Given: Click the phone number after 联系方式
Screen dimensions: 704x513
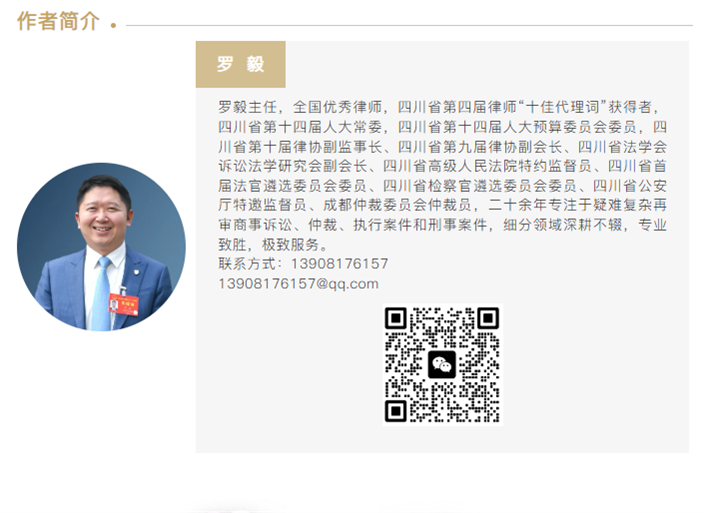Looking at the screenshot, I should point(338,264).
